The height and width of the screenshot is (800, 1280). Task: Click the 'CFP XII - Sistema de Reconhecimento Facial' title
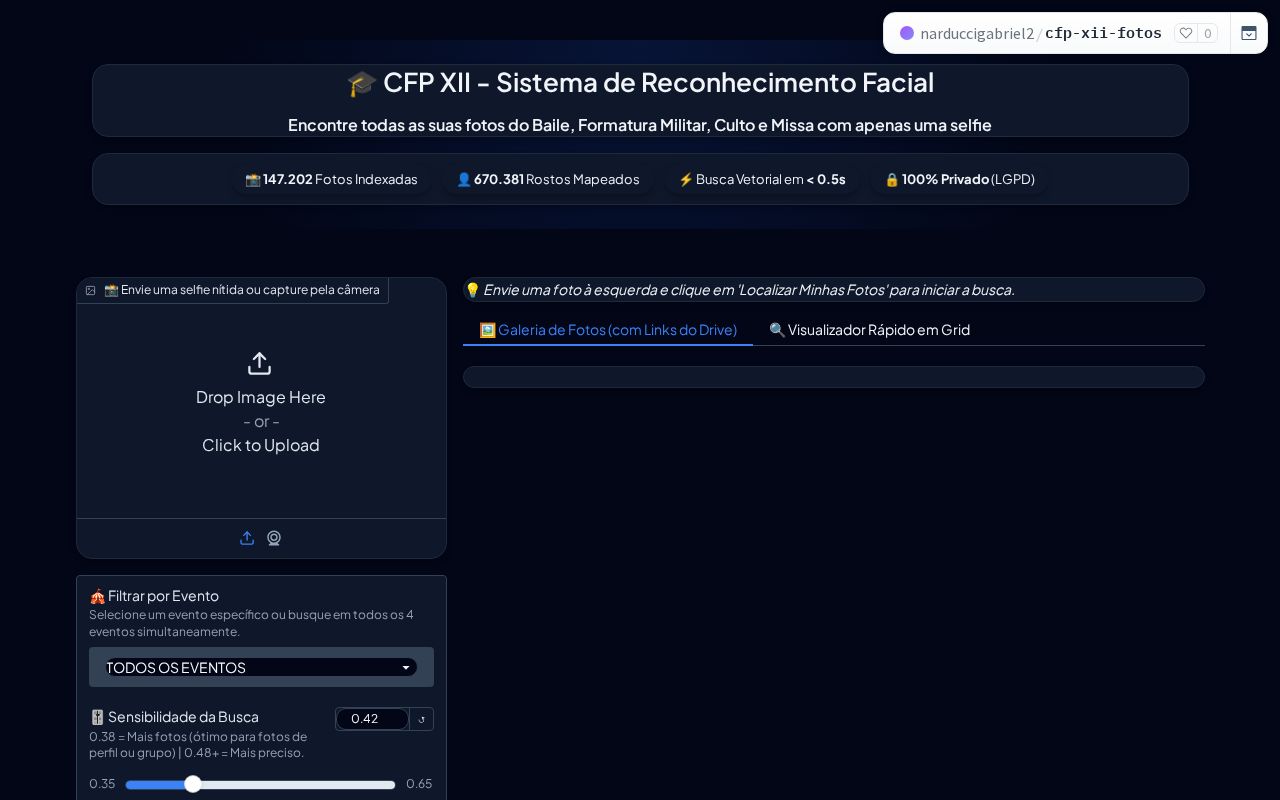pos(640,82)
